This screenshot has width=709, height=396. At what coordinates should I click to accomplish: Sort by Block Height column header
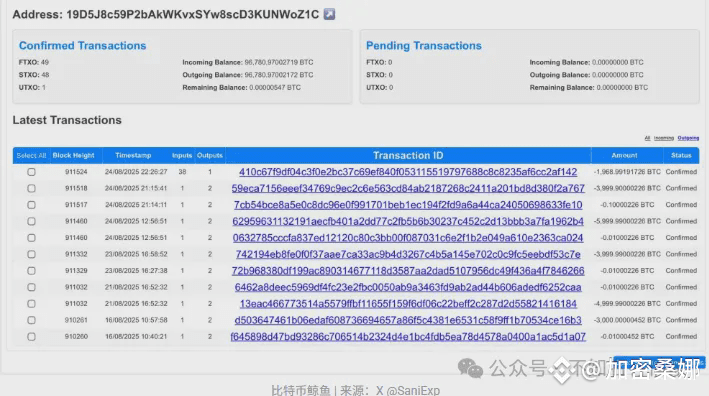[73, 156]
